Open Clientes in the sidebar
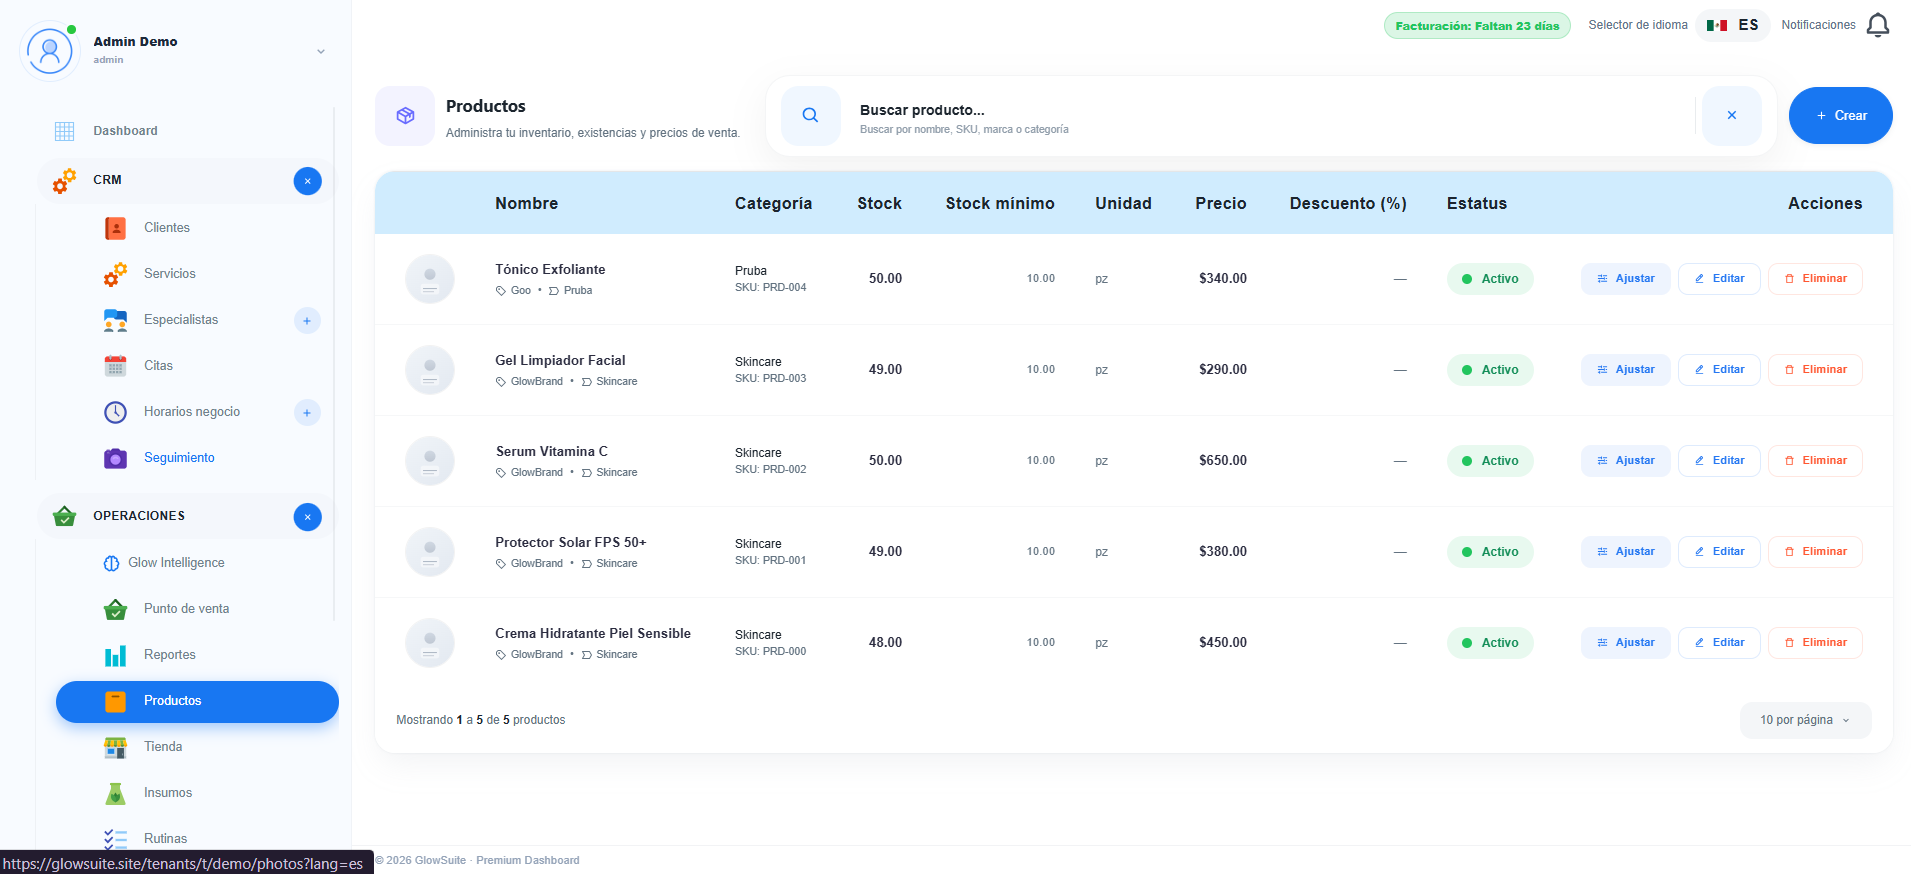1911x874 pixels. (x=166, y=228)
